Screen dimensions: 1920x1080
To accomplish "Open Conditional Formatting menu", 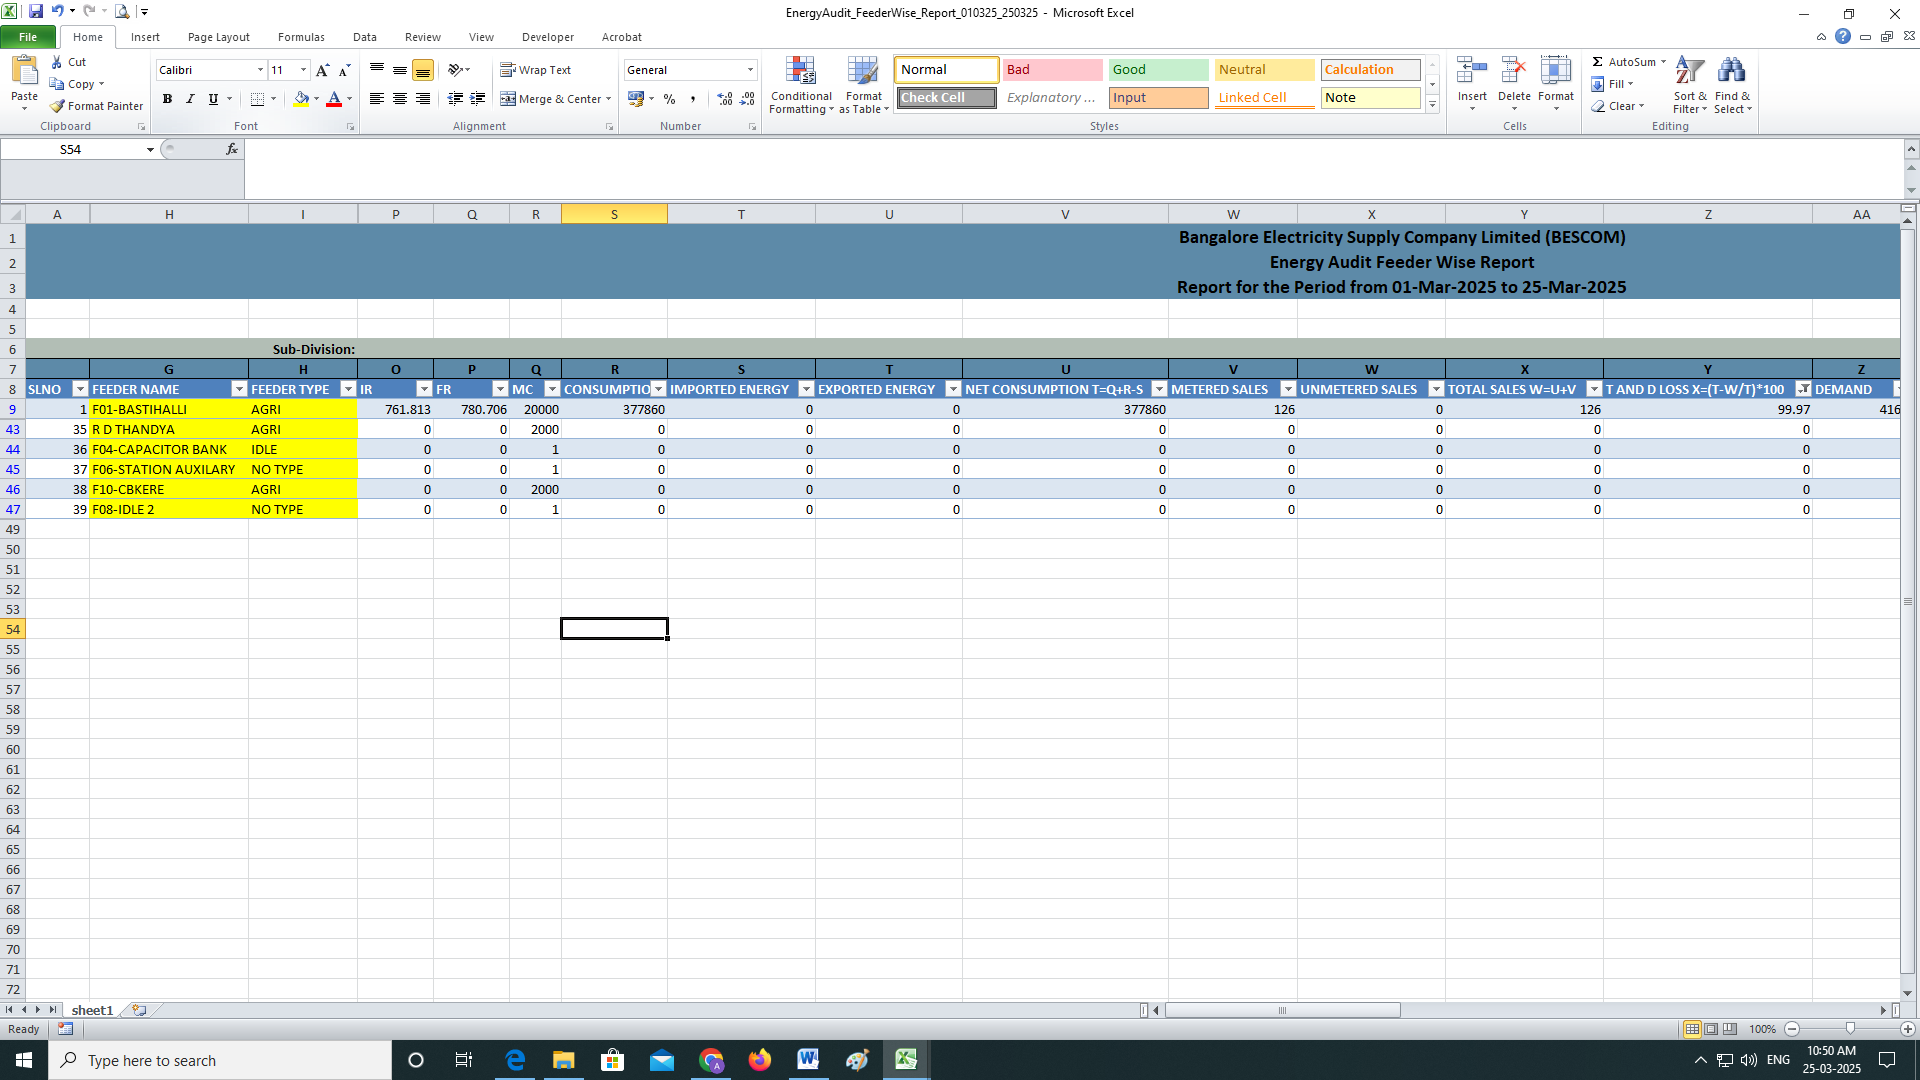I will click(x=801, y=85).
